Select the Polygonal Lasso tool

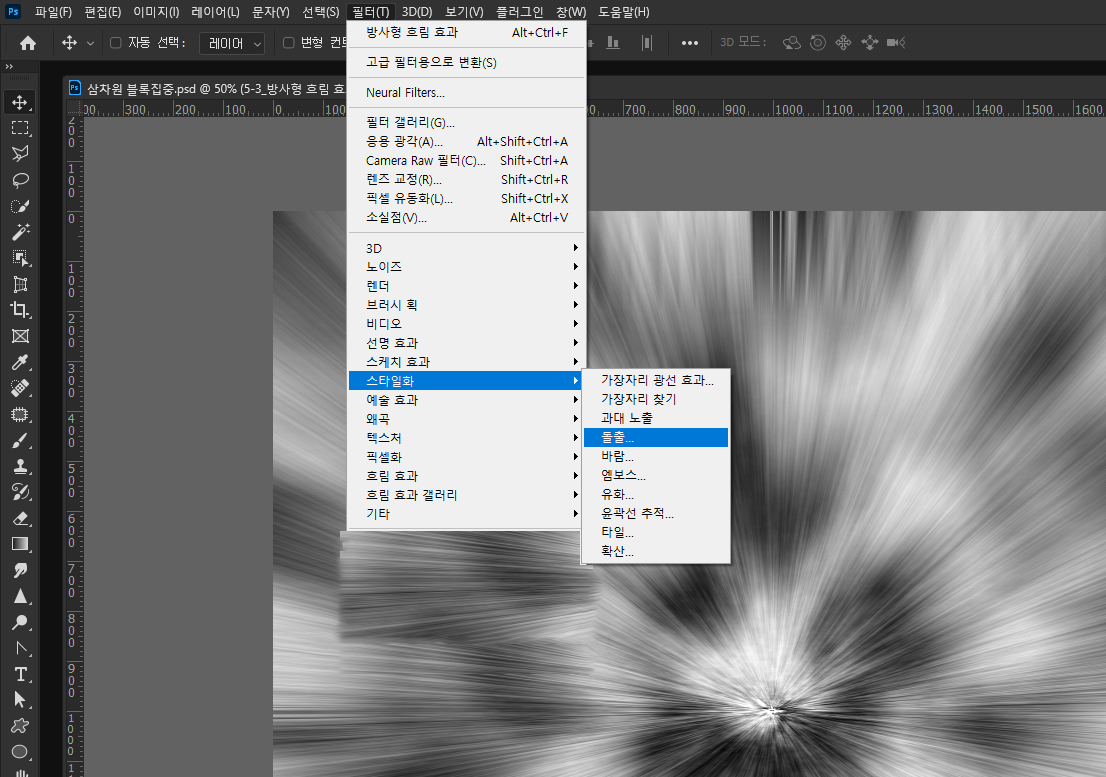click(20, 154)
